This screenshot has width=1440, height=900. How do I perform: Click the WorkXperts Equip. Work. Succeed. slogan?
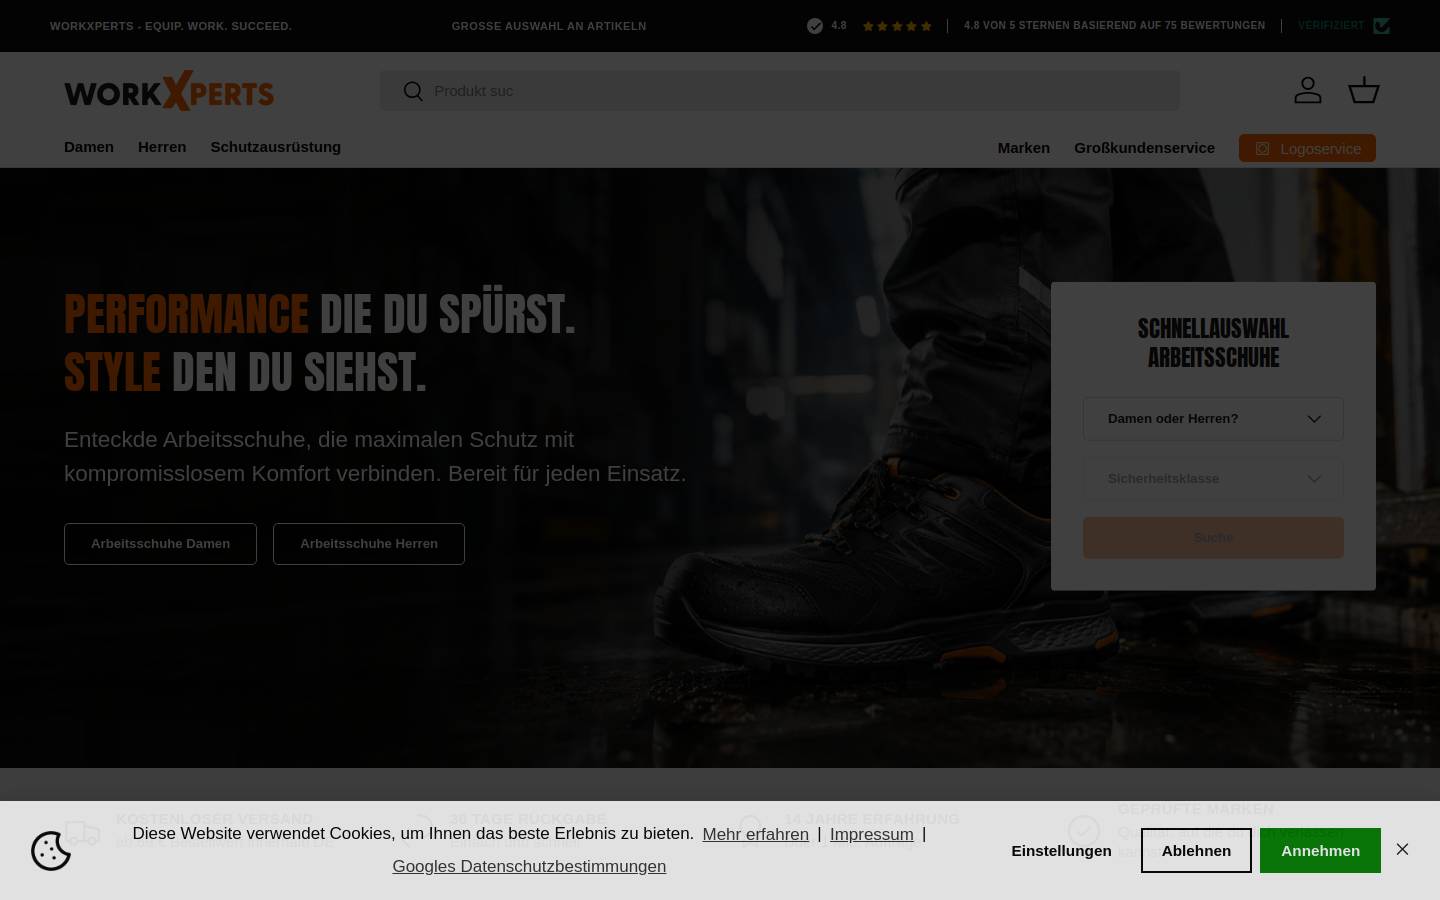171,26
